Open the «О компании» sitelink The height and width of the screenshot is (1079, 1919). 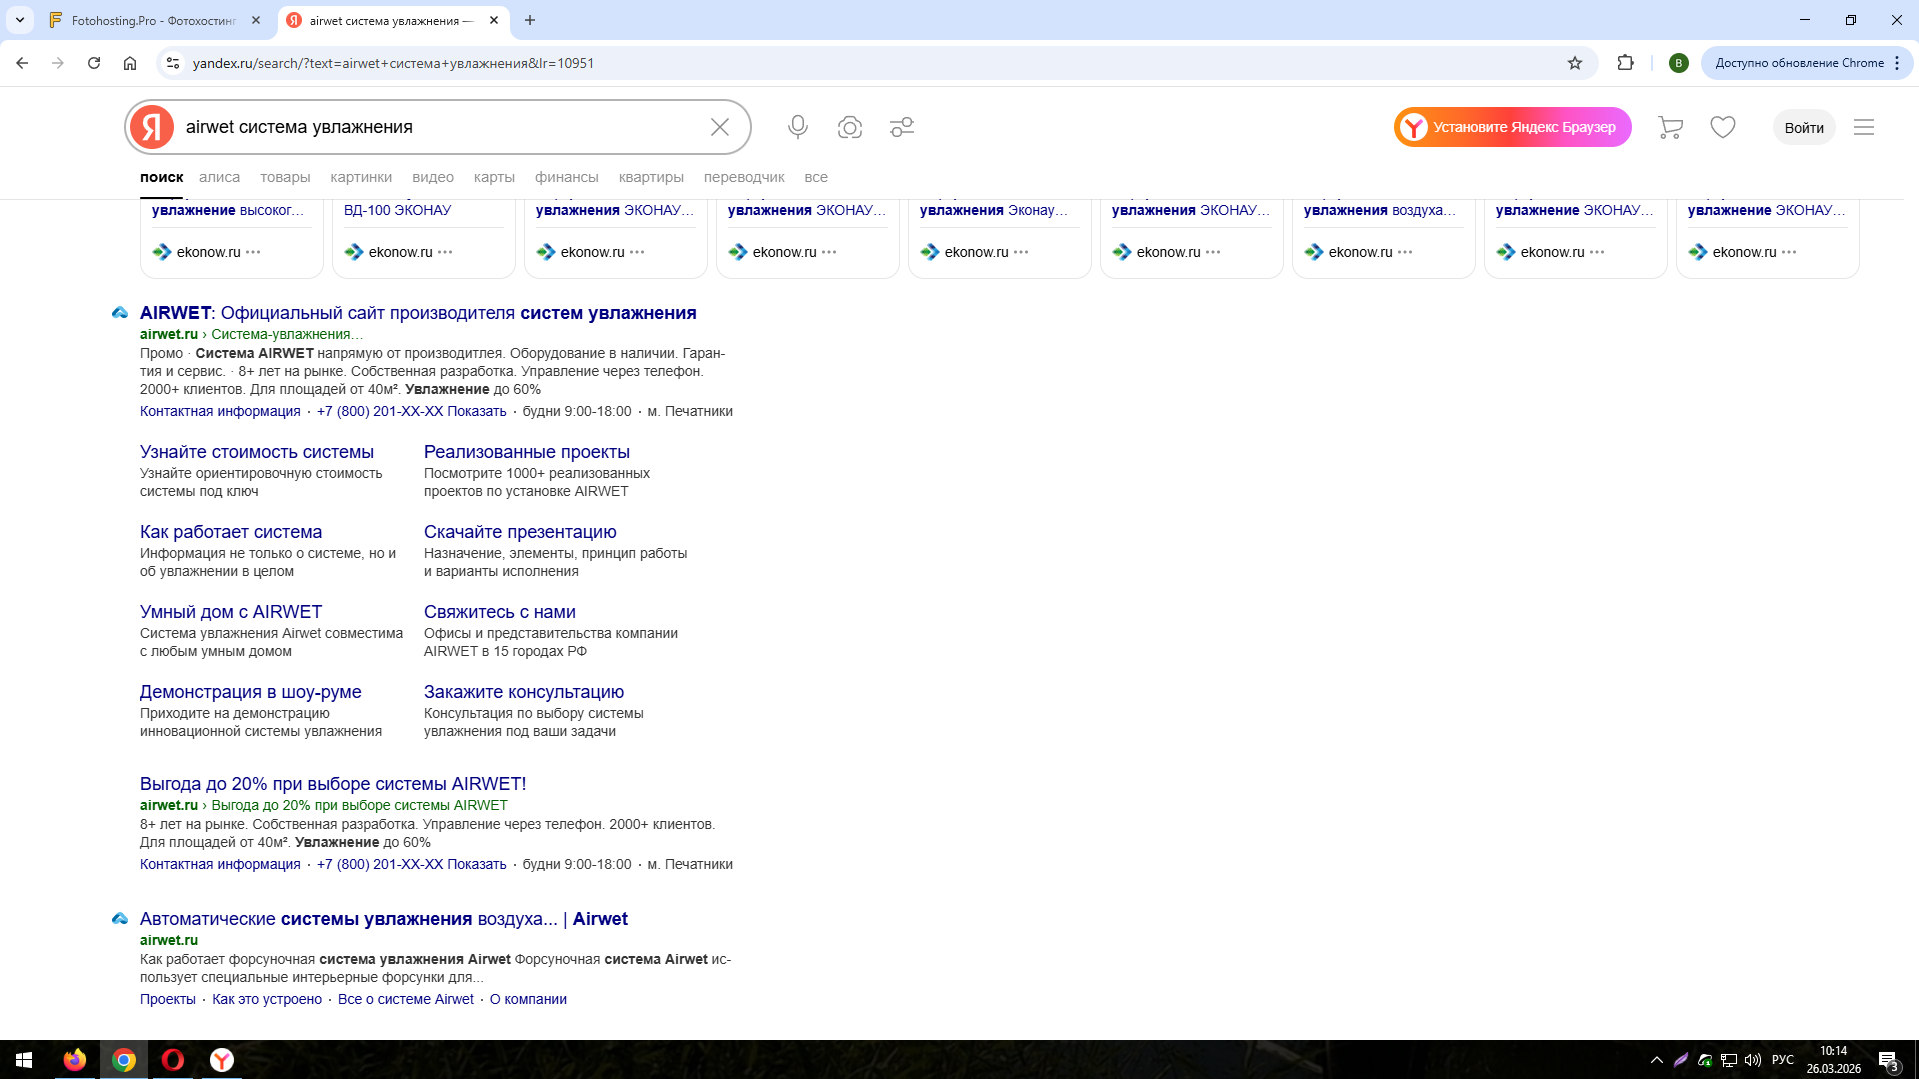pyautogui.click(x=528, y=999)
